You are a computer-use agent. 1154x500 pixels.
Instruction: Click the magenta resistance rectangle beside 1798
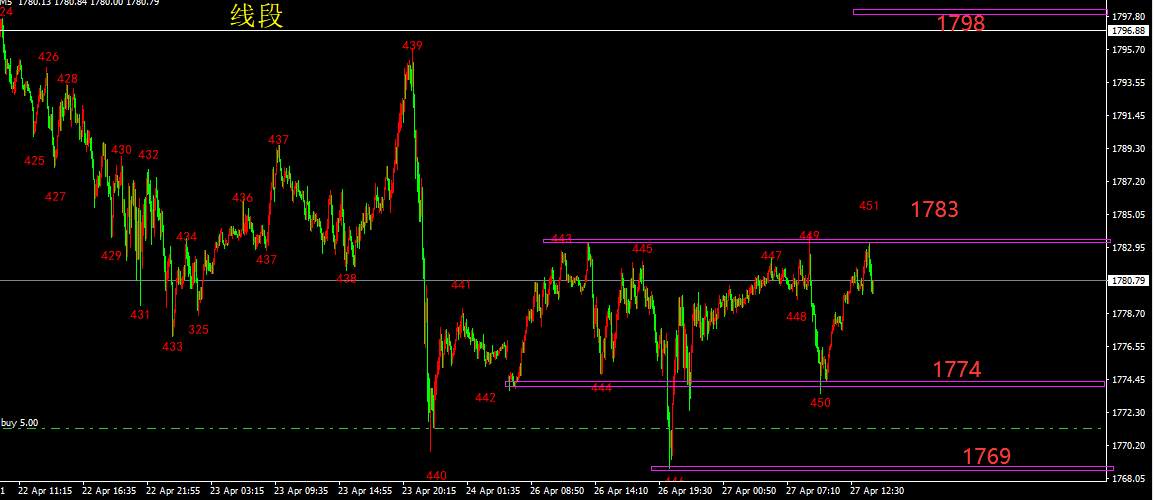coord(980,12)
